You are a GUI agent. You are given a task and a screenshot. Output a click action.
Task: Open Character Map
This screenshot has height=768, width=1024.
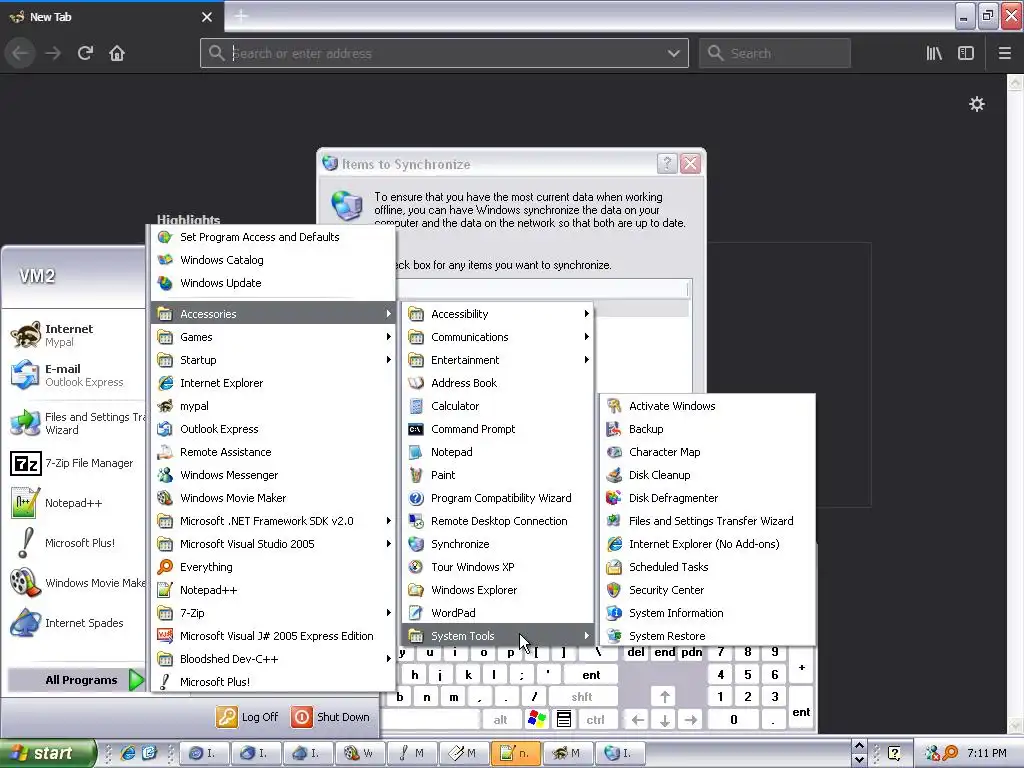(x=707, y=452)
